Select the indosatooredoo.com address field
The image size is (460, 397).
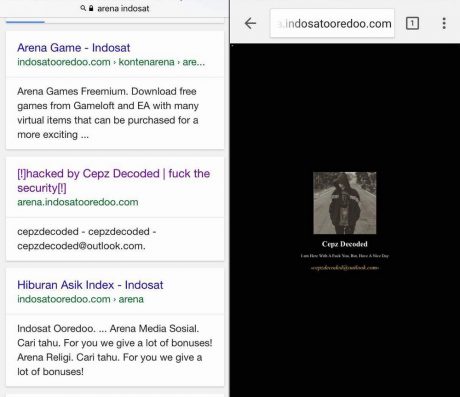pyautogui.click(x=332, y=23)
